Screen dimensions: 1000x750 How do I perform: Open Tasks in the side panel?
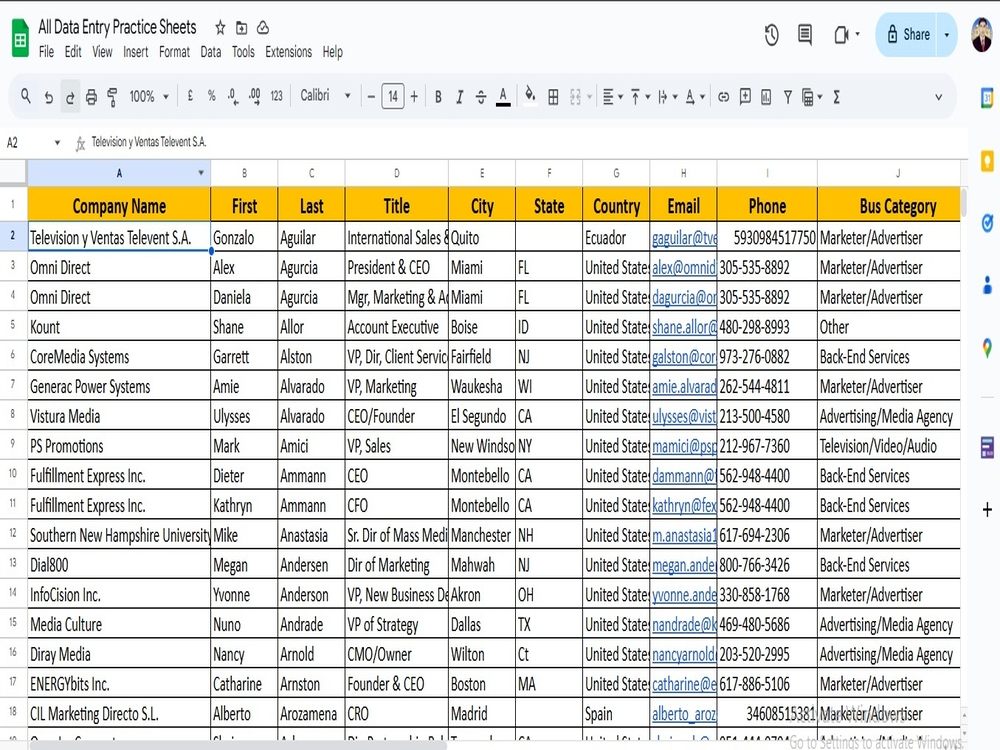987,223
